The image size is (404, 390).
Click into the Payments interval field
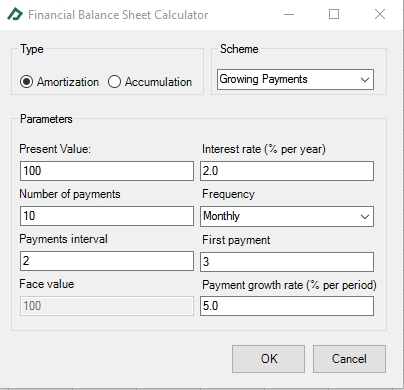coord(107,261)
